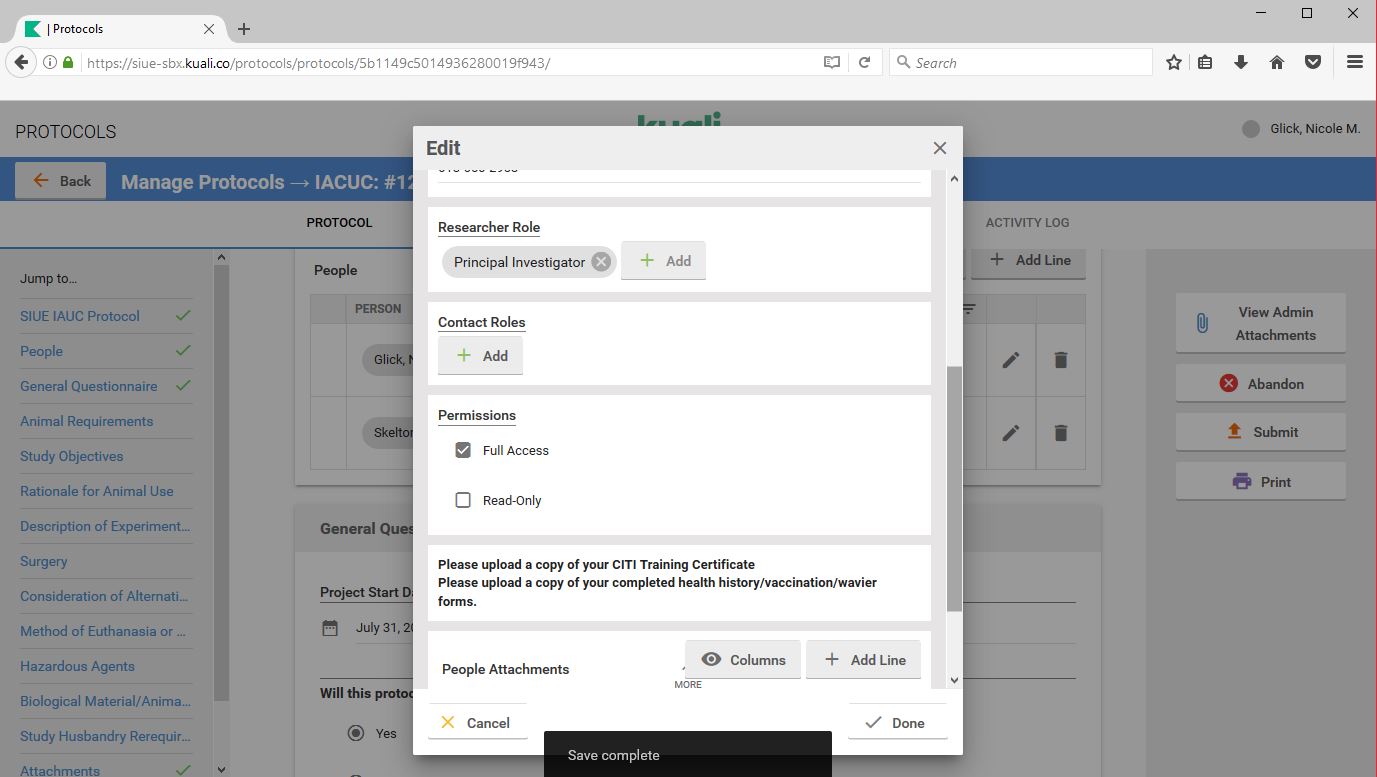Open the Firefox hamburger menu
This screenshot has width=1377, height=777.
tap(1355, 62)
